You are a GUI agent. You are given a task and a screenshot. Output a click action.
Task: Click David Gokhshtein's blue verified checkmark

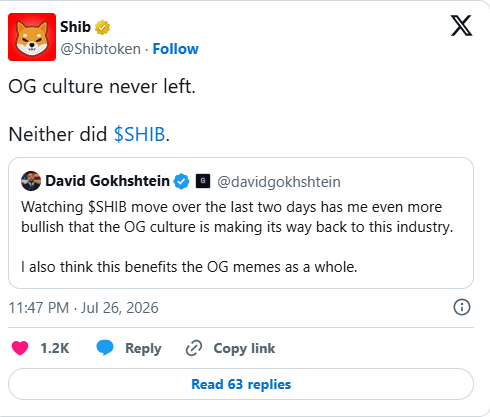[182, 182]
